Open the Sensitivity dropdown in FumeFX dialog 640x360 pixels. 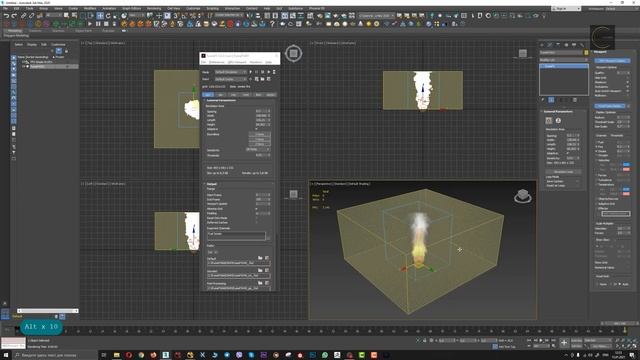click(258, 149)
